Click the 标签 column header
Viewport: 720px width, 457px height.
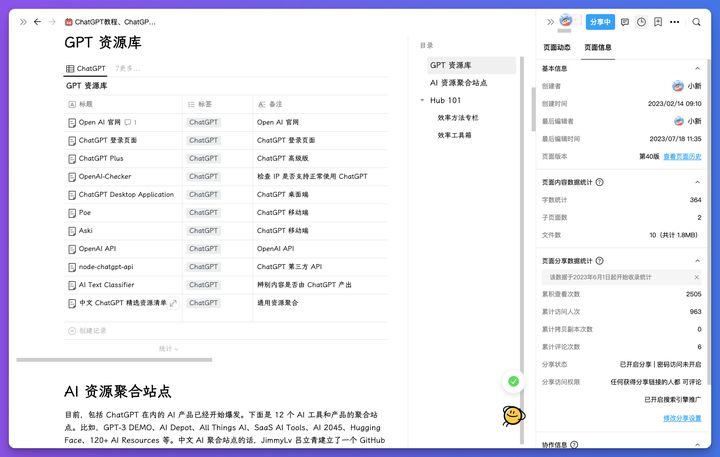[218, 104]
